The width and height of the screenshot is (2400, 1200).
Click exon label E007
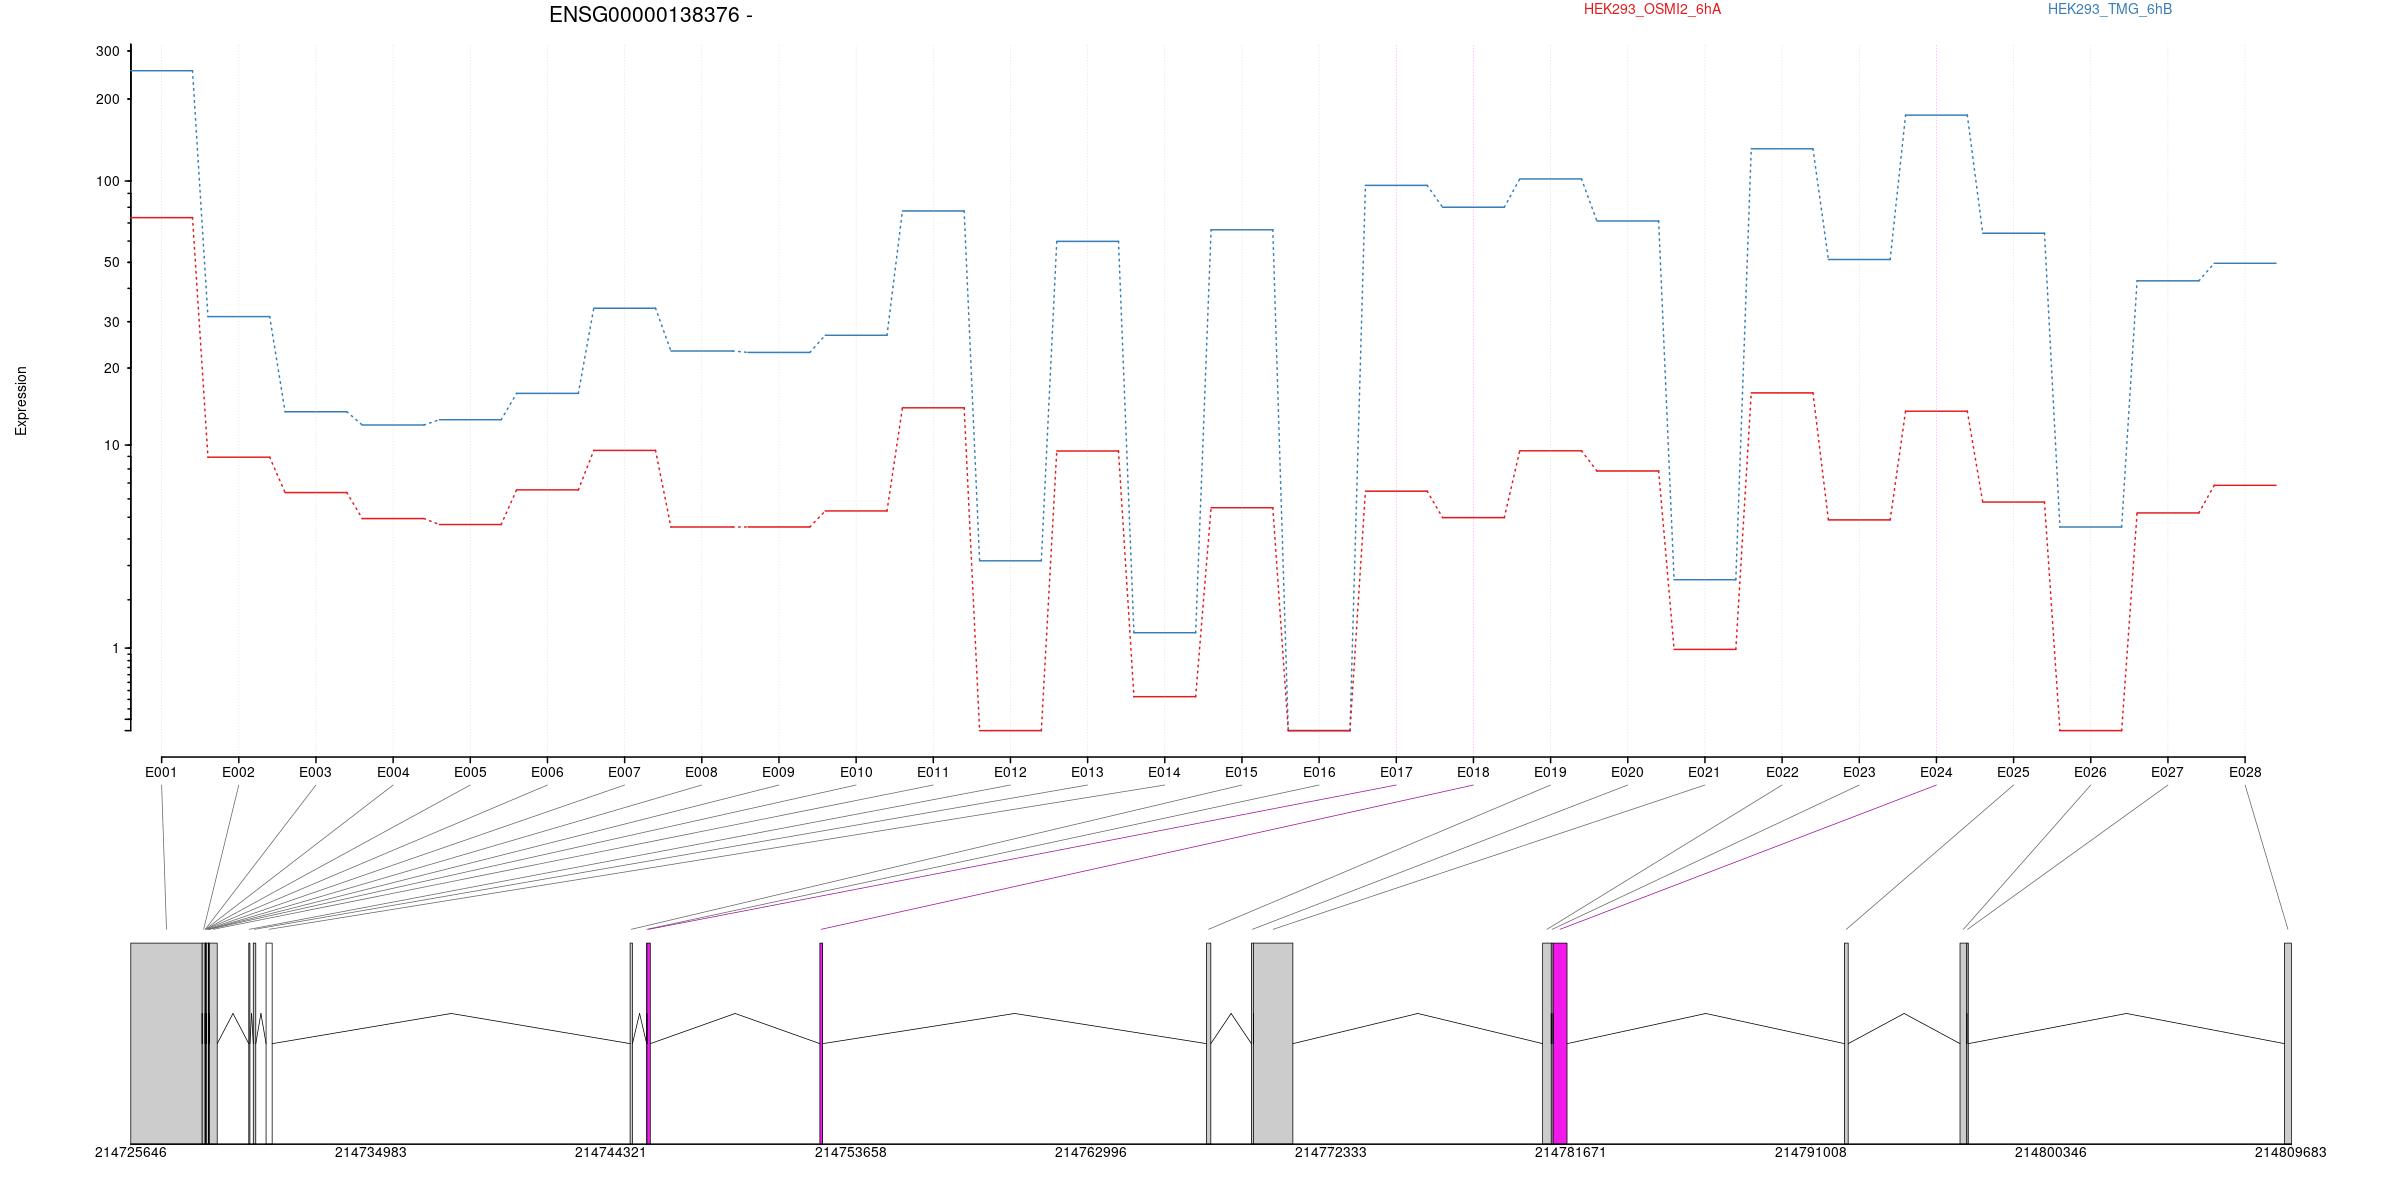pyautogui.click(x=624, y=772)
